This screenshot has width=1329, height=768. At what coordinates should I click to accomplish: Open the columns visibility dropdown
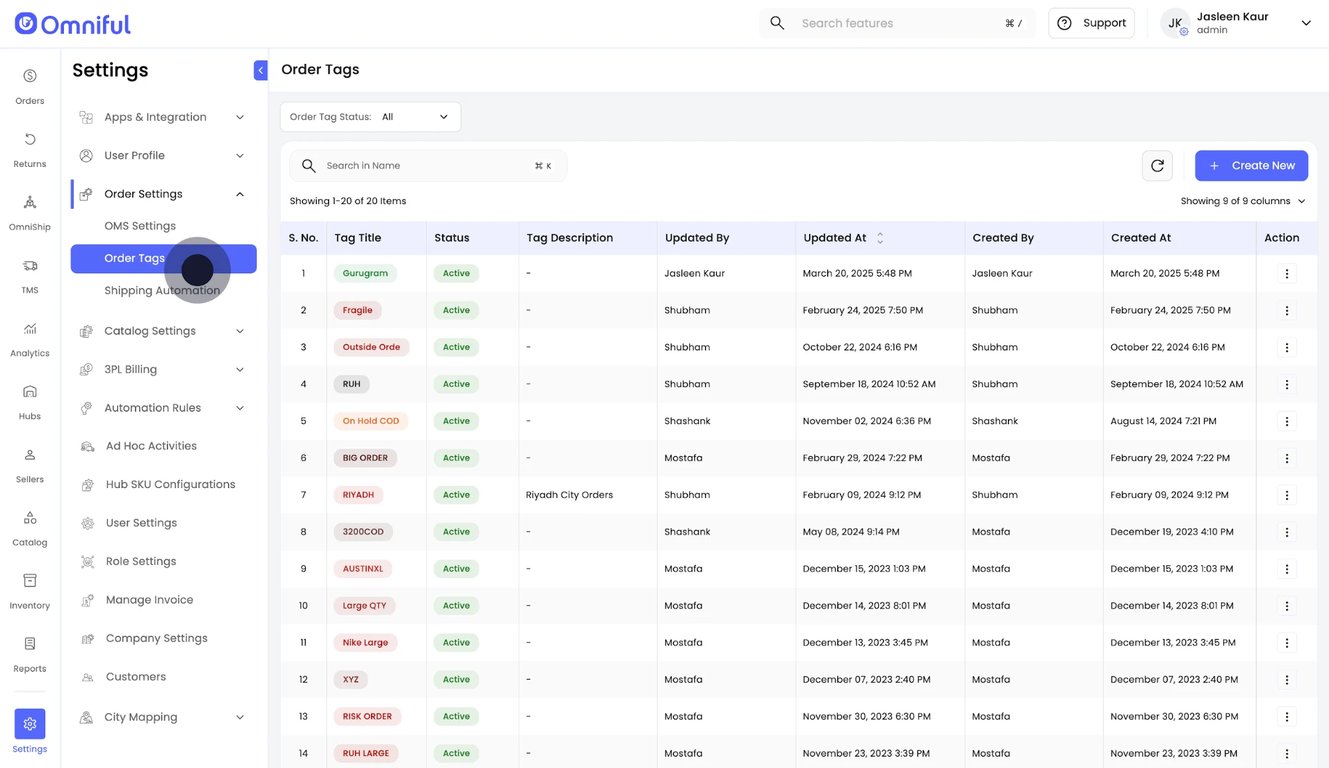coord(1243,201)
